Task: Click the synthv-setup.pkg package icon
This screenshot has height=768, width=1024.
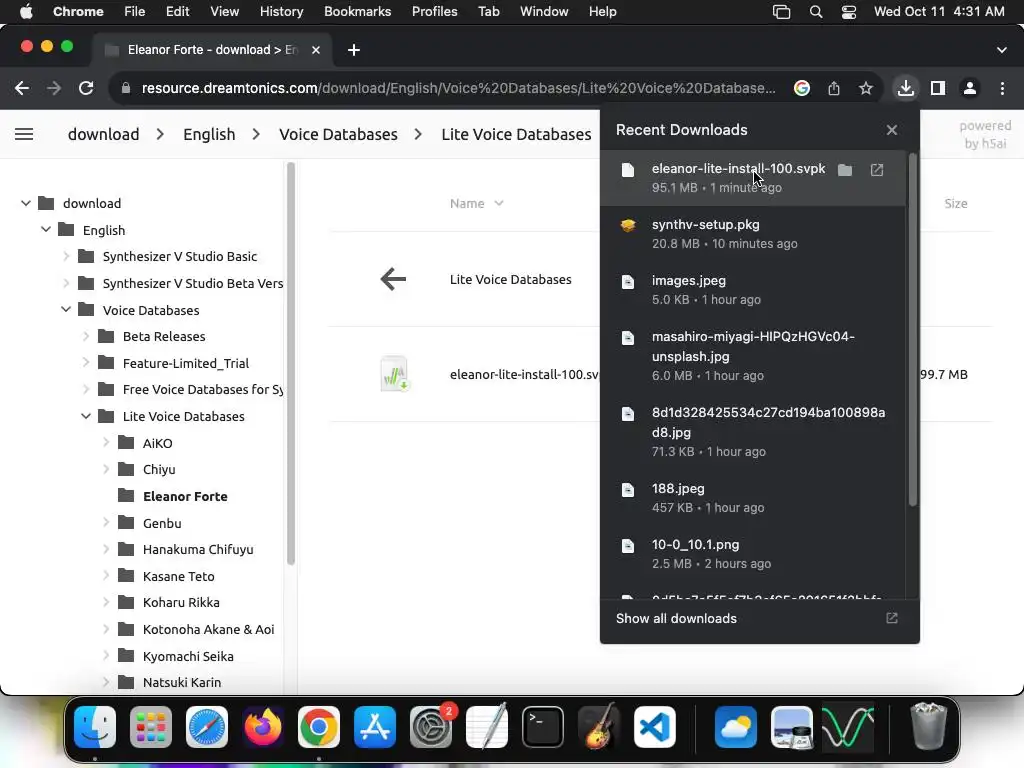Action: tap(628, 225)
